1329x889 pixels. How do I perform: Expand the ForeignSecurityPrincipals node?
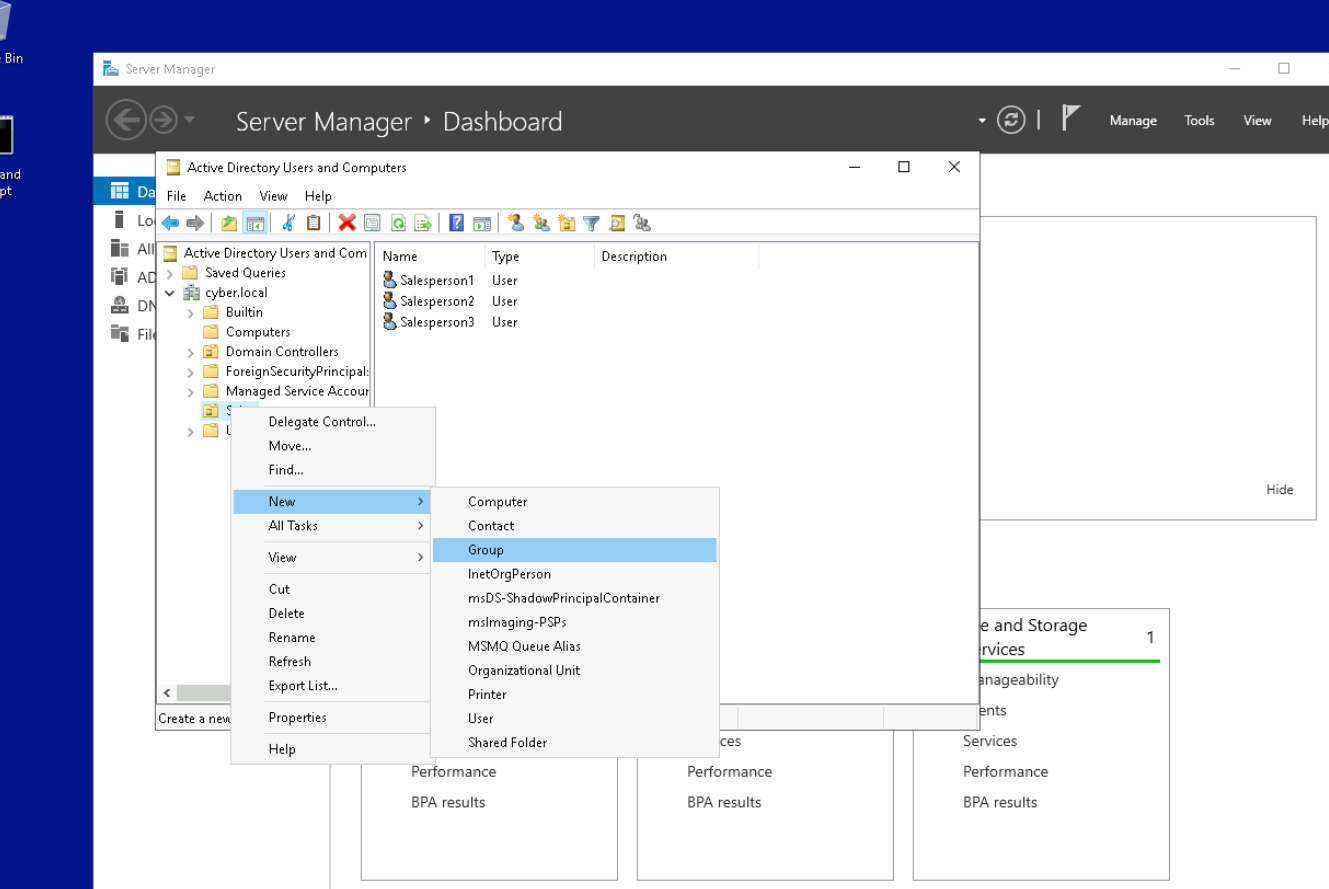[x=190, y=372]
